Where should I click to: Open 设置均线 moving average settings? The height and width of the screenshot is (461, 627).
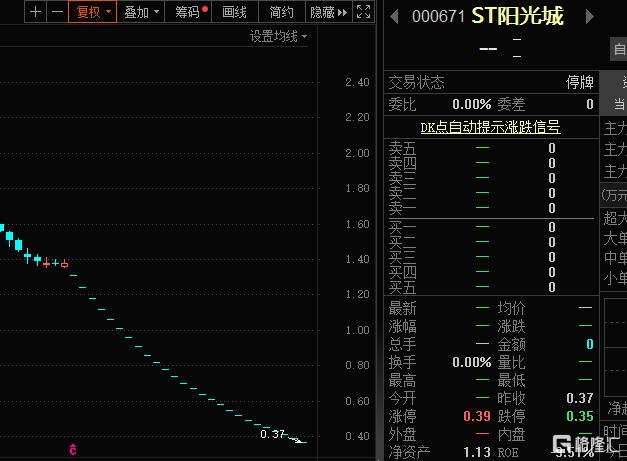click(x=278, y=36)
